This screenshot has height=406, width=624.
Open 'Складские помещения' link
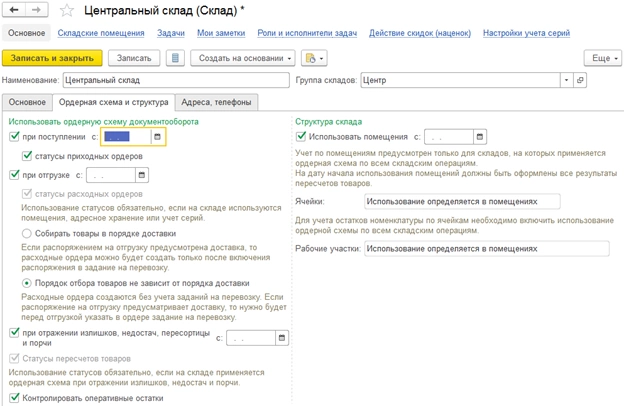[101, 33]
